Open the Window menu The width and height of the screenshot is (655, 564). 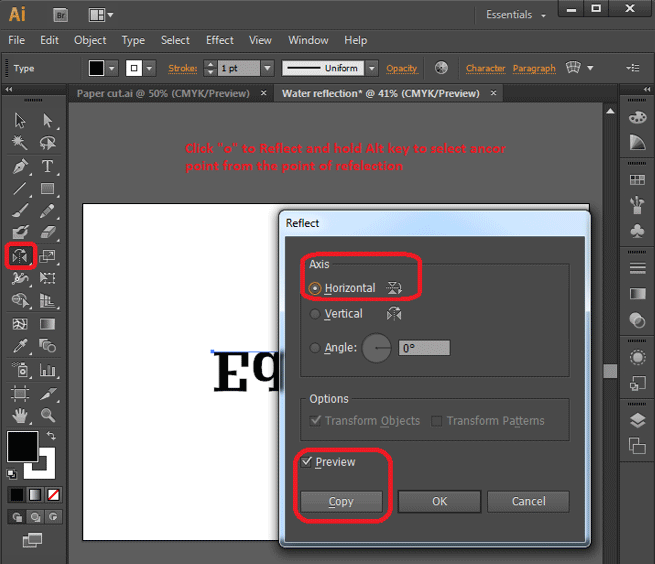pos(308,40)
